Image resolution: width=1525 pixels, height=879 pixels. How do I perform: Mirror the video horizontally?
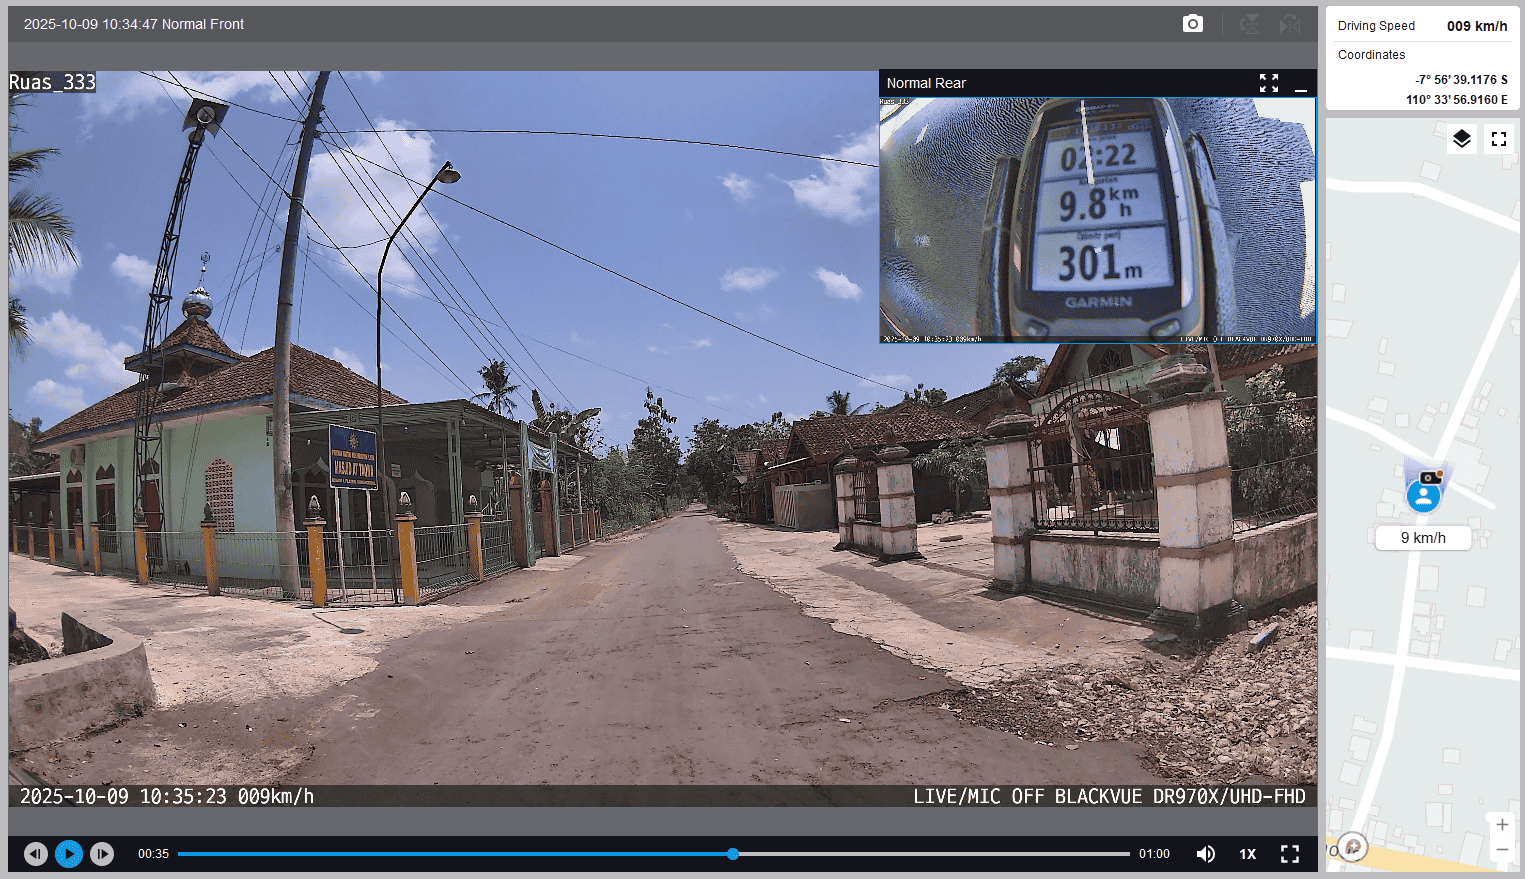(1290, 24)
